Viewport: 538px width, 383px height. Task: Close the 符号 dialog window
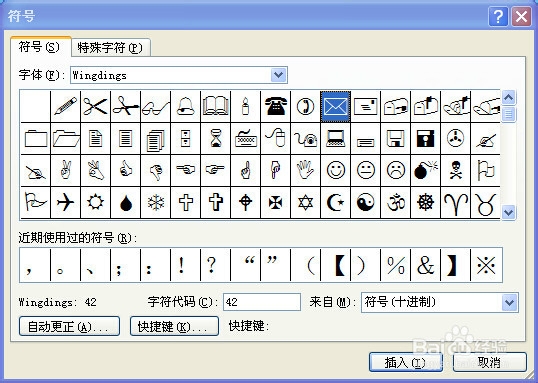click(x=522, y=16)
